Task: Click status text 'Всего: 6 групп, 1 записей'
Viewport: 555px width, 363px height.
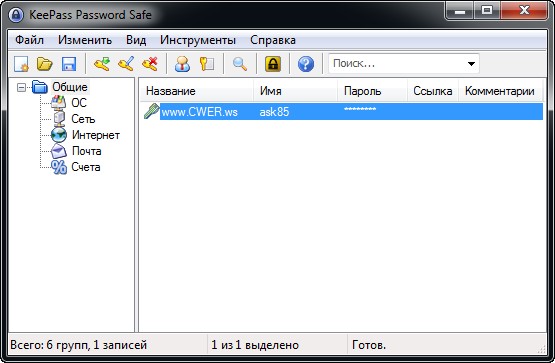Action: pos(79,345)
